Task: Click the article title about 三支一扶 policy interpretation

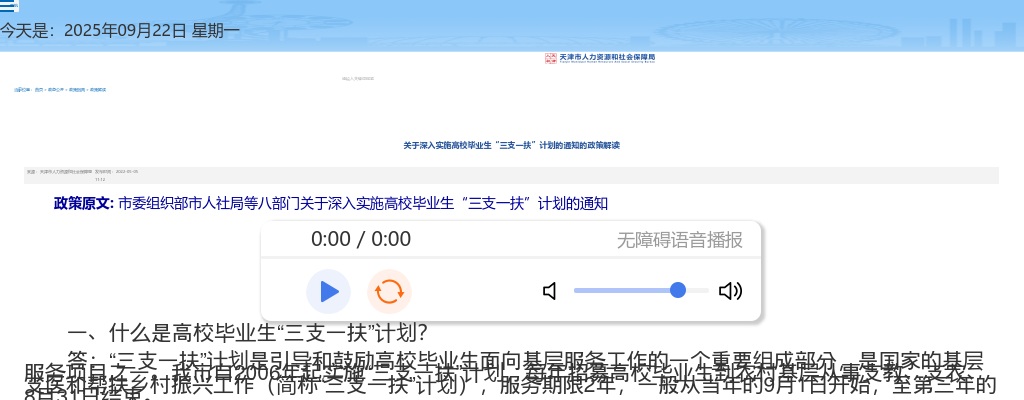Action: point(511,145)
